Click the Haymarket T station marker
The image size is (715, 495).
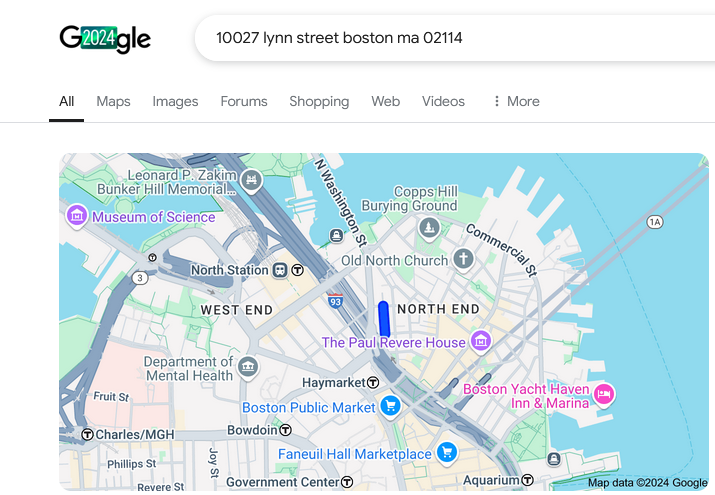coord(373,382)
